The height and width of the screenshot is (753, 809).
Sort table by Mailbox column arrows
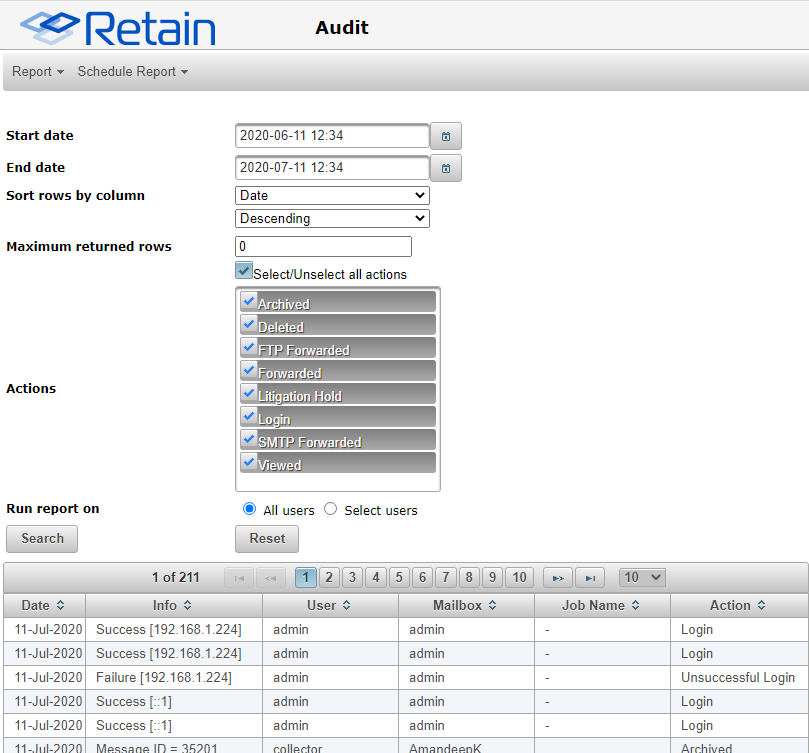coord(493,606)
